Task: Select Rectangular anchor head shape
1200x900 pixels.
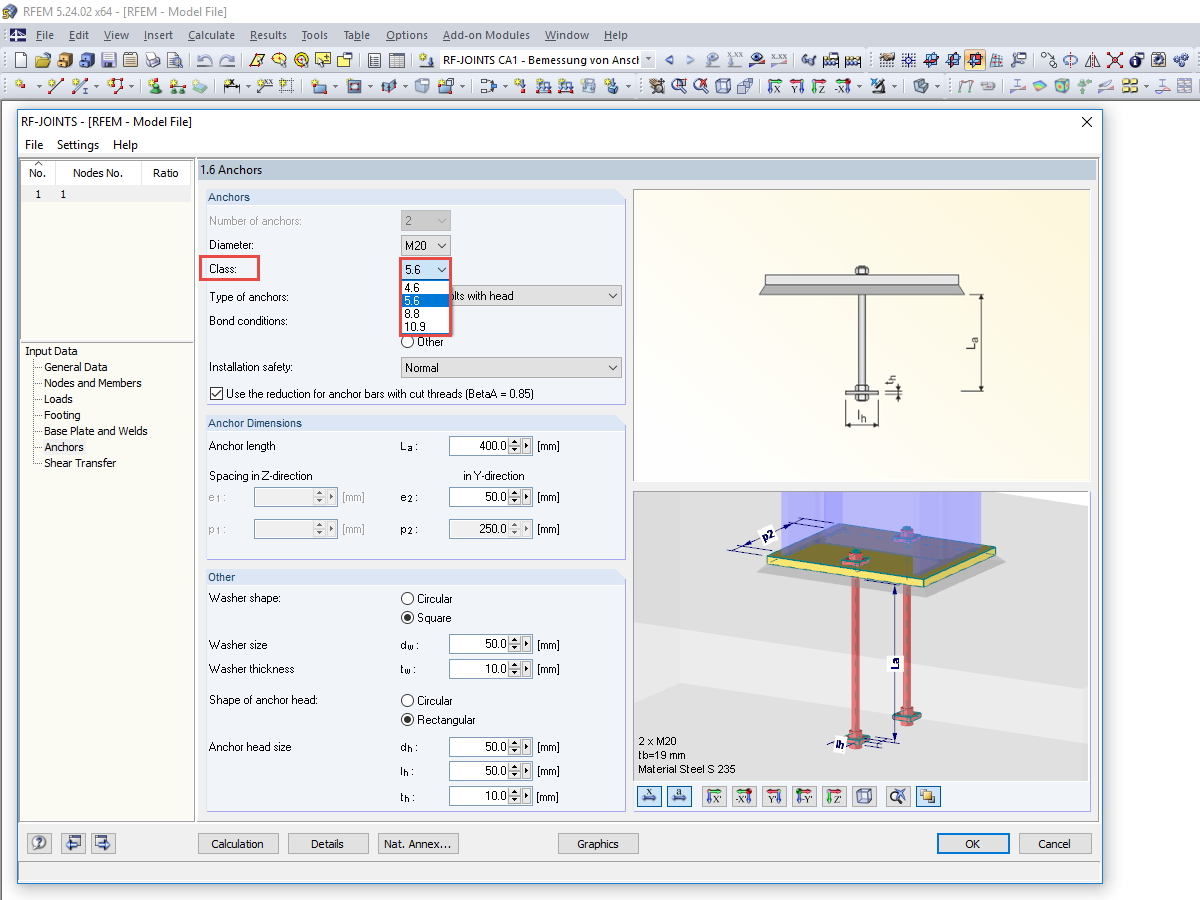Action: [x=407, y=720]
